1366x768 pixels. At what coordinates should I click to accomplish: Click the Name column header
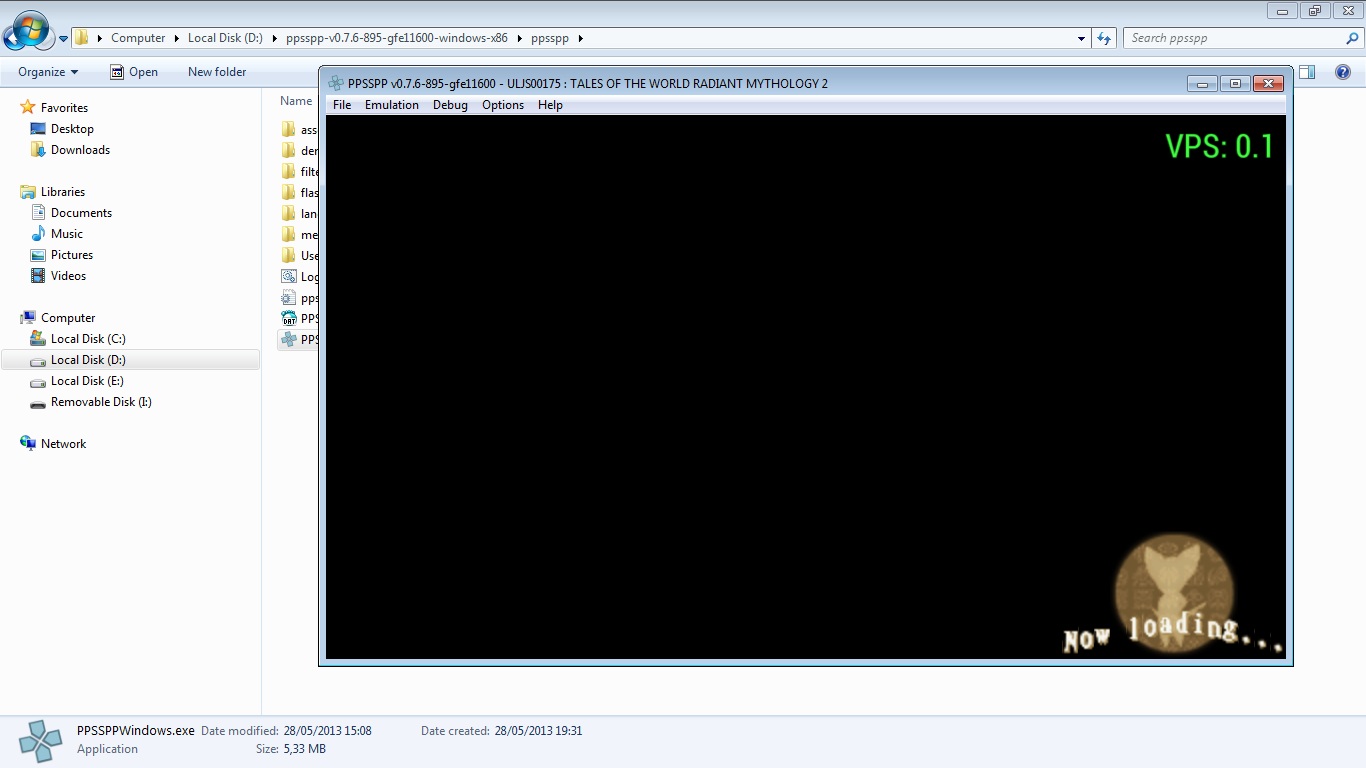(296, 101)
